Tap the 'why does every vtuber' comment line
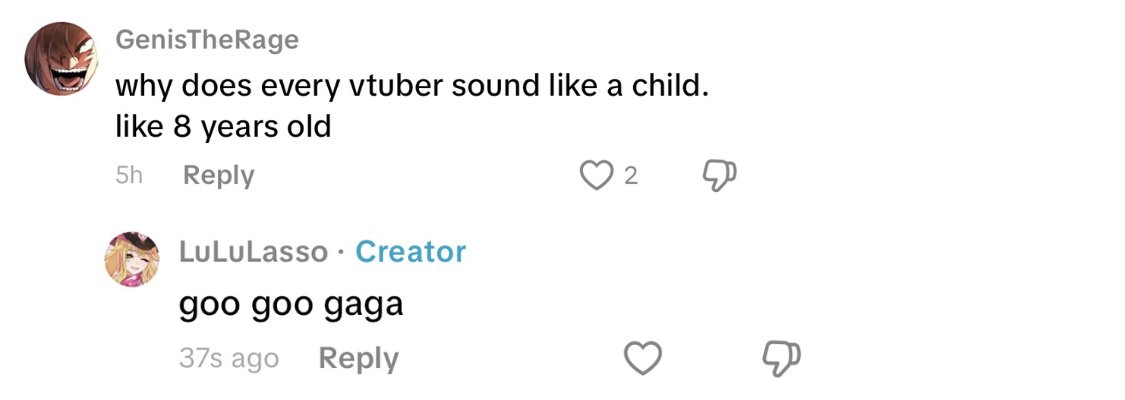 (412, 86)
